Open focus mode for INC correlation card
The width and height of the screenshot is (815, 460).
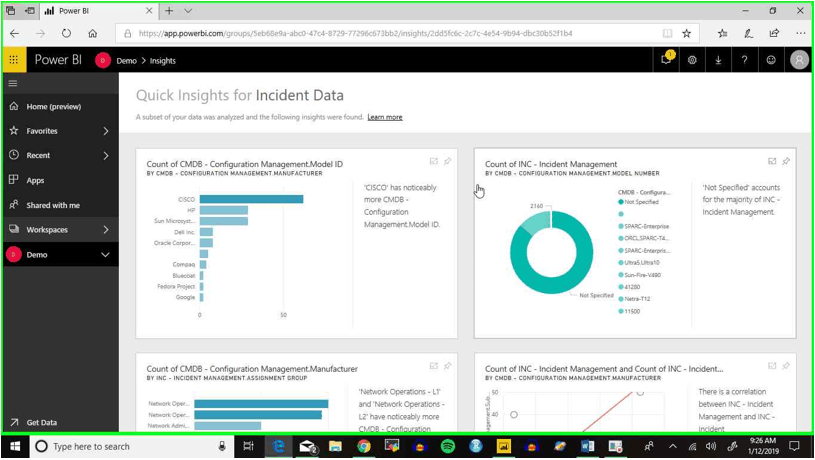[x=772, y=366]
